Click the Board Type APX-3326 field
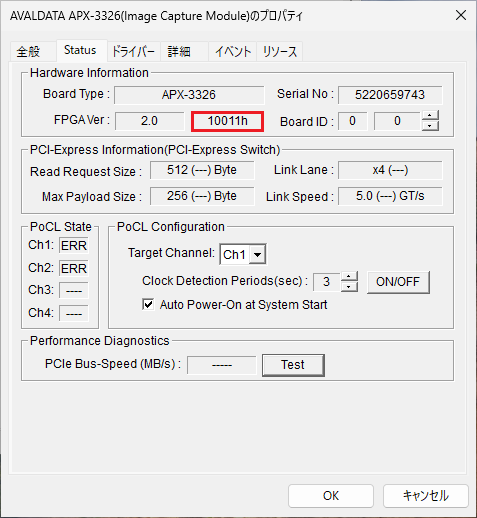Screen dimensions: 477x518 189,95
